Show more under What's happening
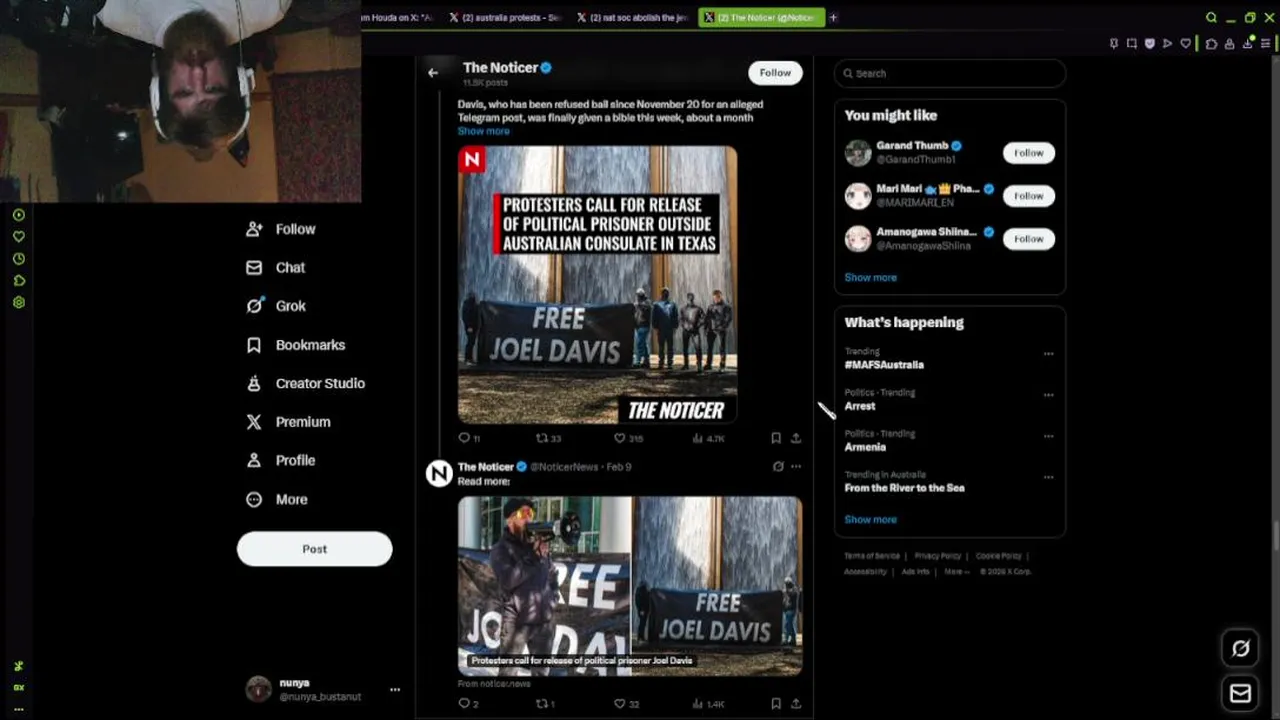 [x=871, y=519]
